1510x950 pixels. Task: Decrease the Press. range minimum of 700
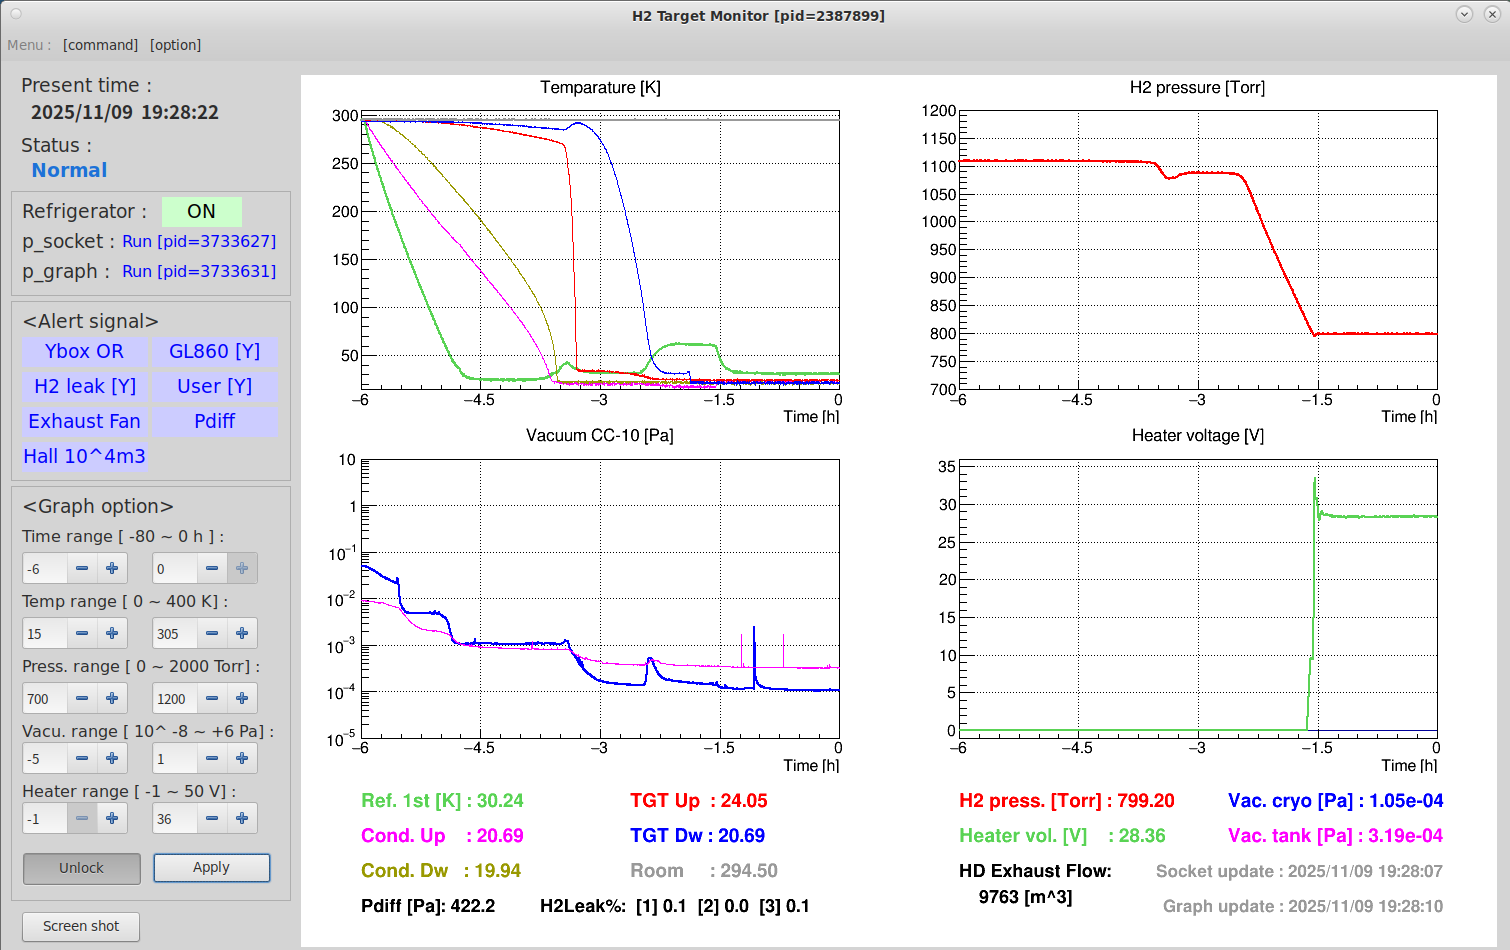82,698
